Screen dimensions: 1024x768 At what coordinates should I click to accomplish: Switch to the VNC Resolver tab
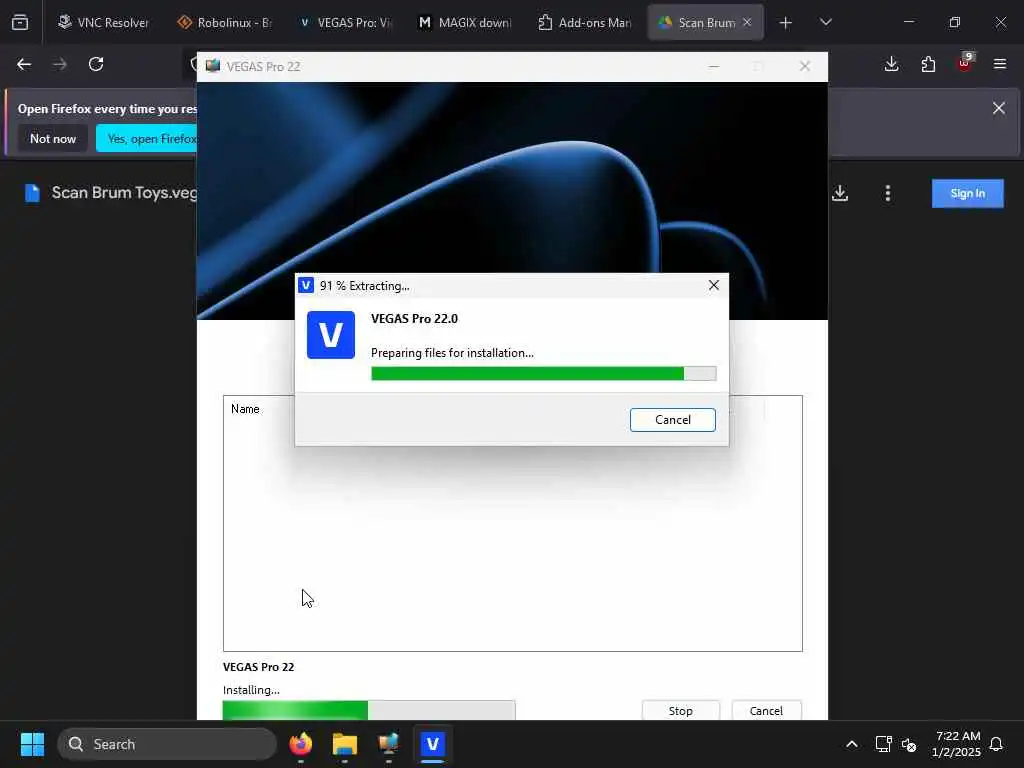(103, 22)
